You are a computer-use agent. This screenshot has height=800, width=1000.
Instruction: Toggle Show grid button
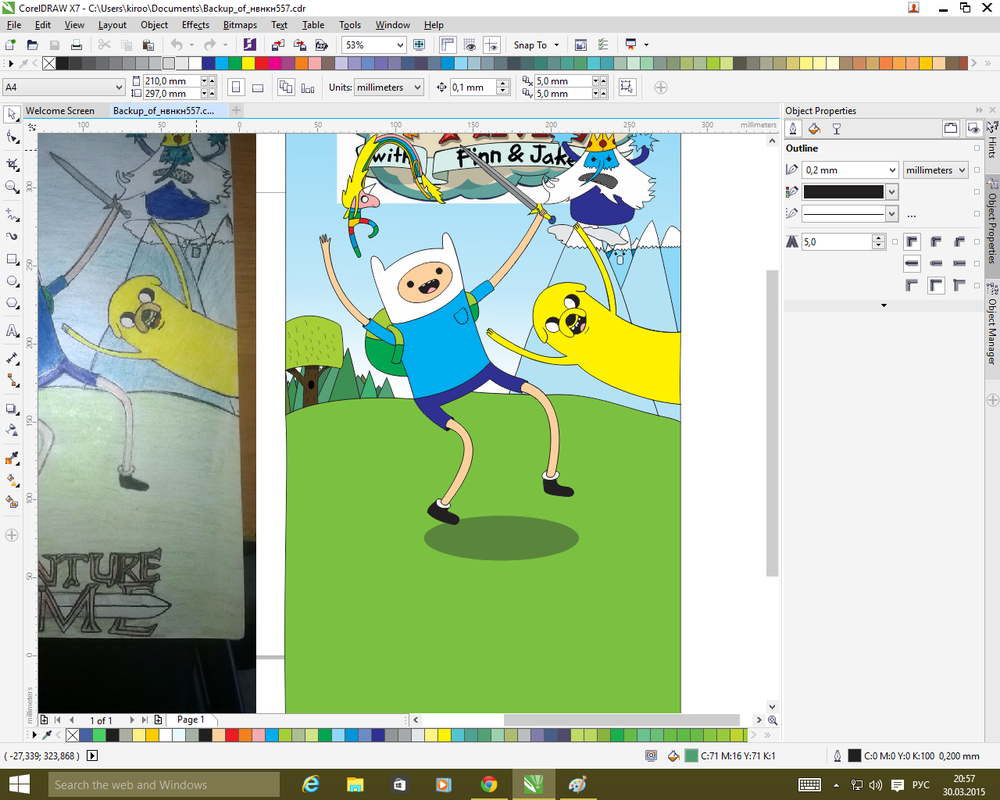click(x=470, y=45)
